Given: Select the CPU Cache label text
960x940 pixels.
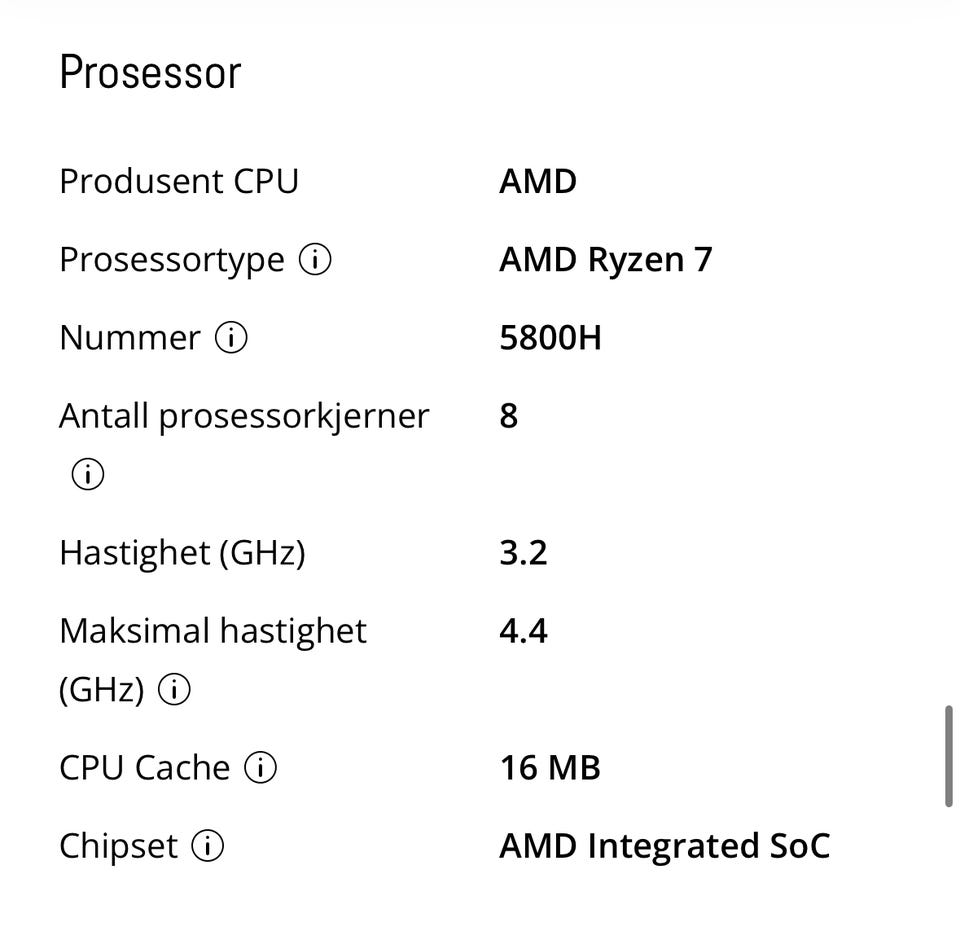Looking at the screenshot, I should 145,768.
